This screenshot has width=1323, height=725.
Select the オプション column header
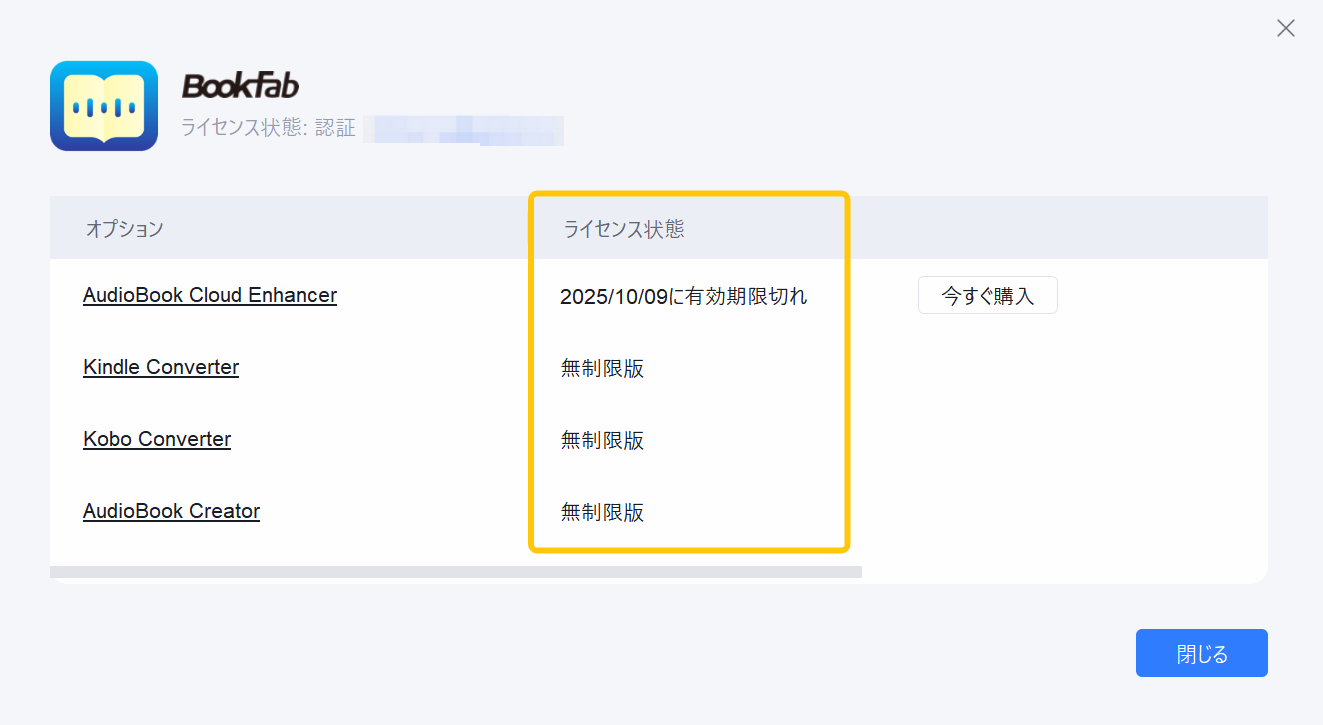(x=124, y=229)
